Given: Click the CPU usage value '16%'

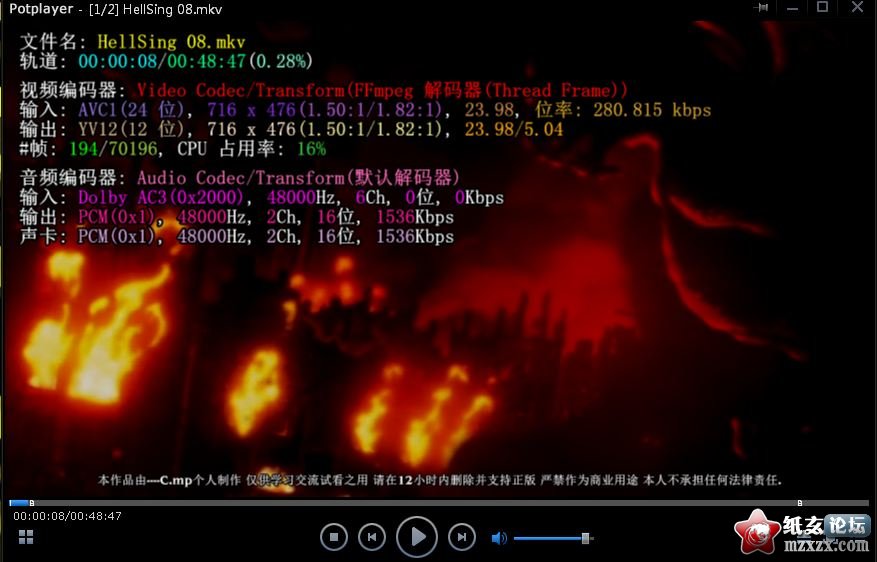Looking at the screenshot, I should (x=312, y=149).
